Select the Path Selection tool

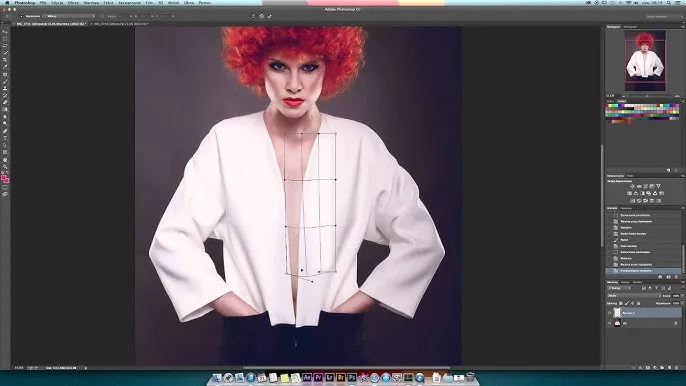pyautogui.click(x=5, y=145)
